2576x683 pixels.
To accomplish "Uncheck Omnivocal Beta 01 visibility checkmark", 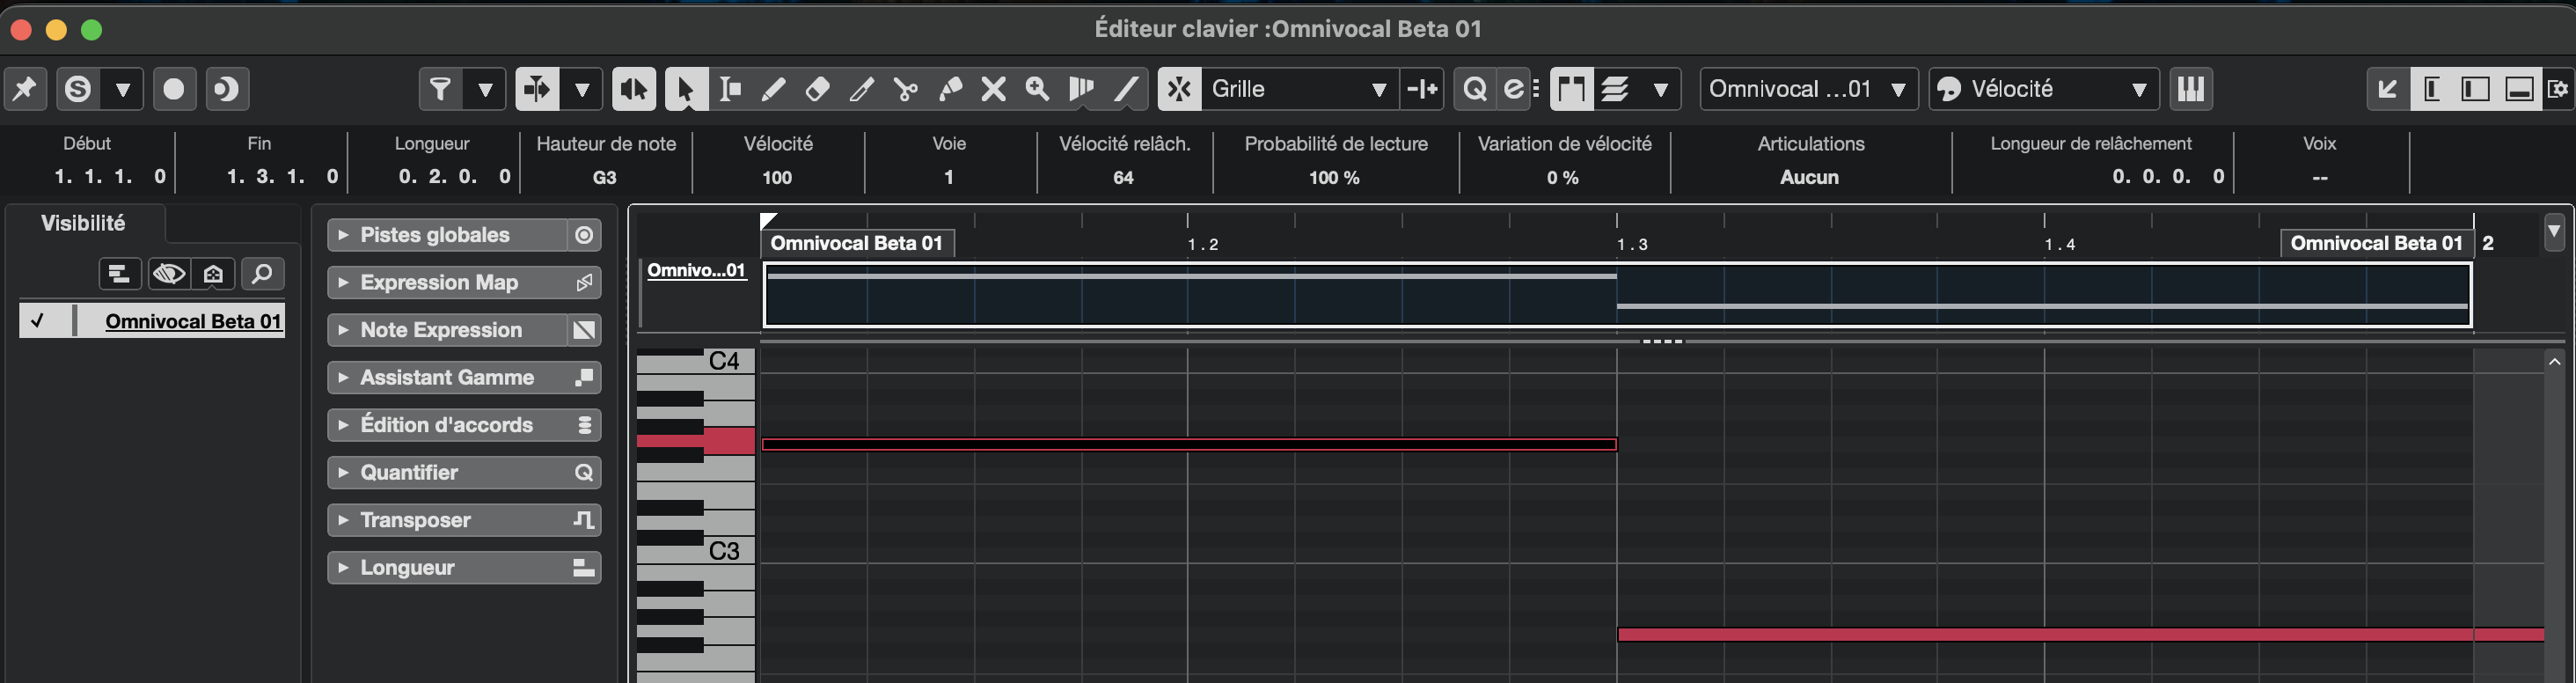I will 37,321.
